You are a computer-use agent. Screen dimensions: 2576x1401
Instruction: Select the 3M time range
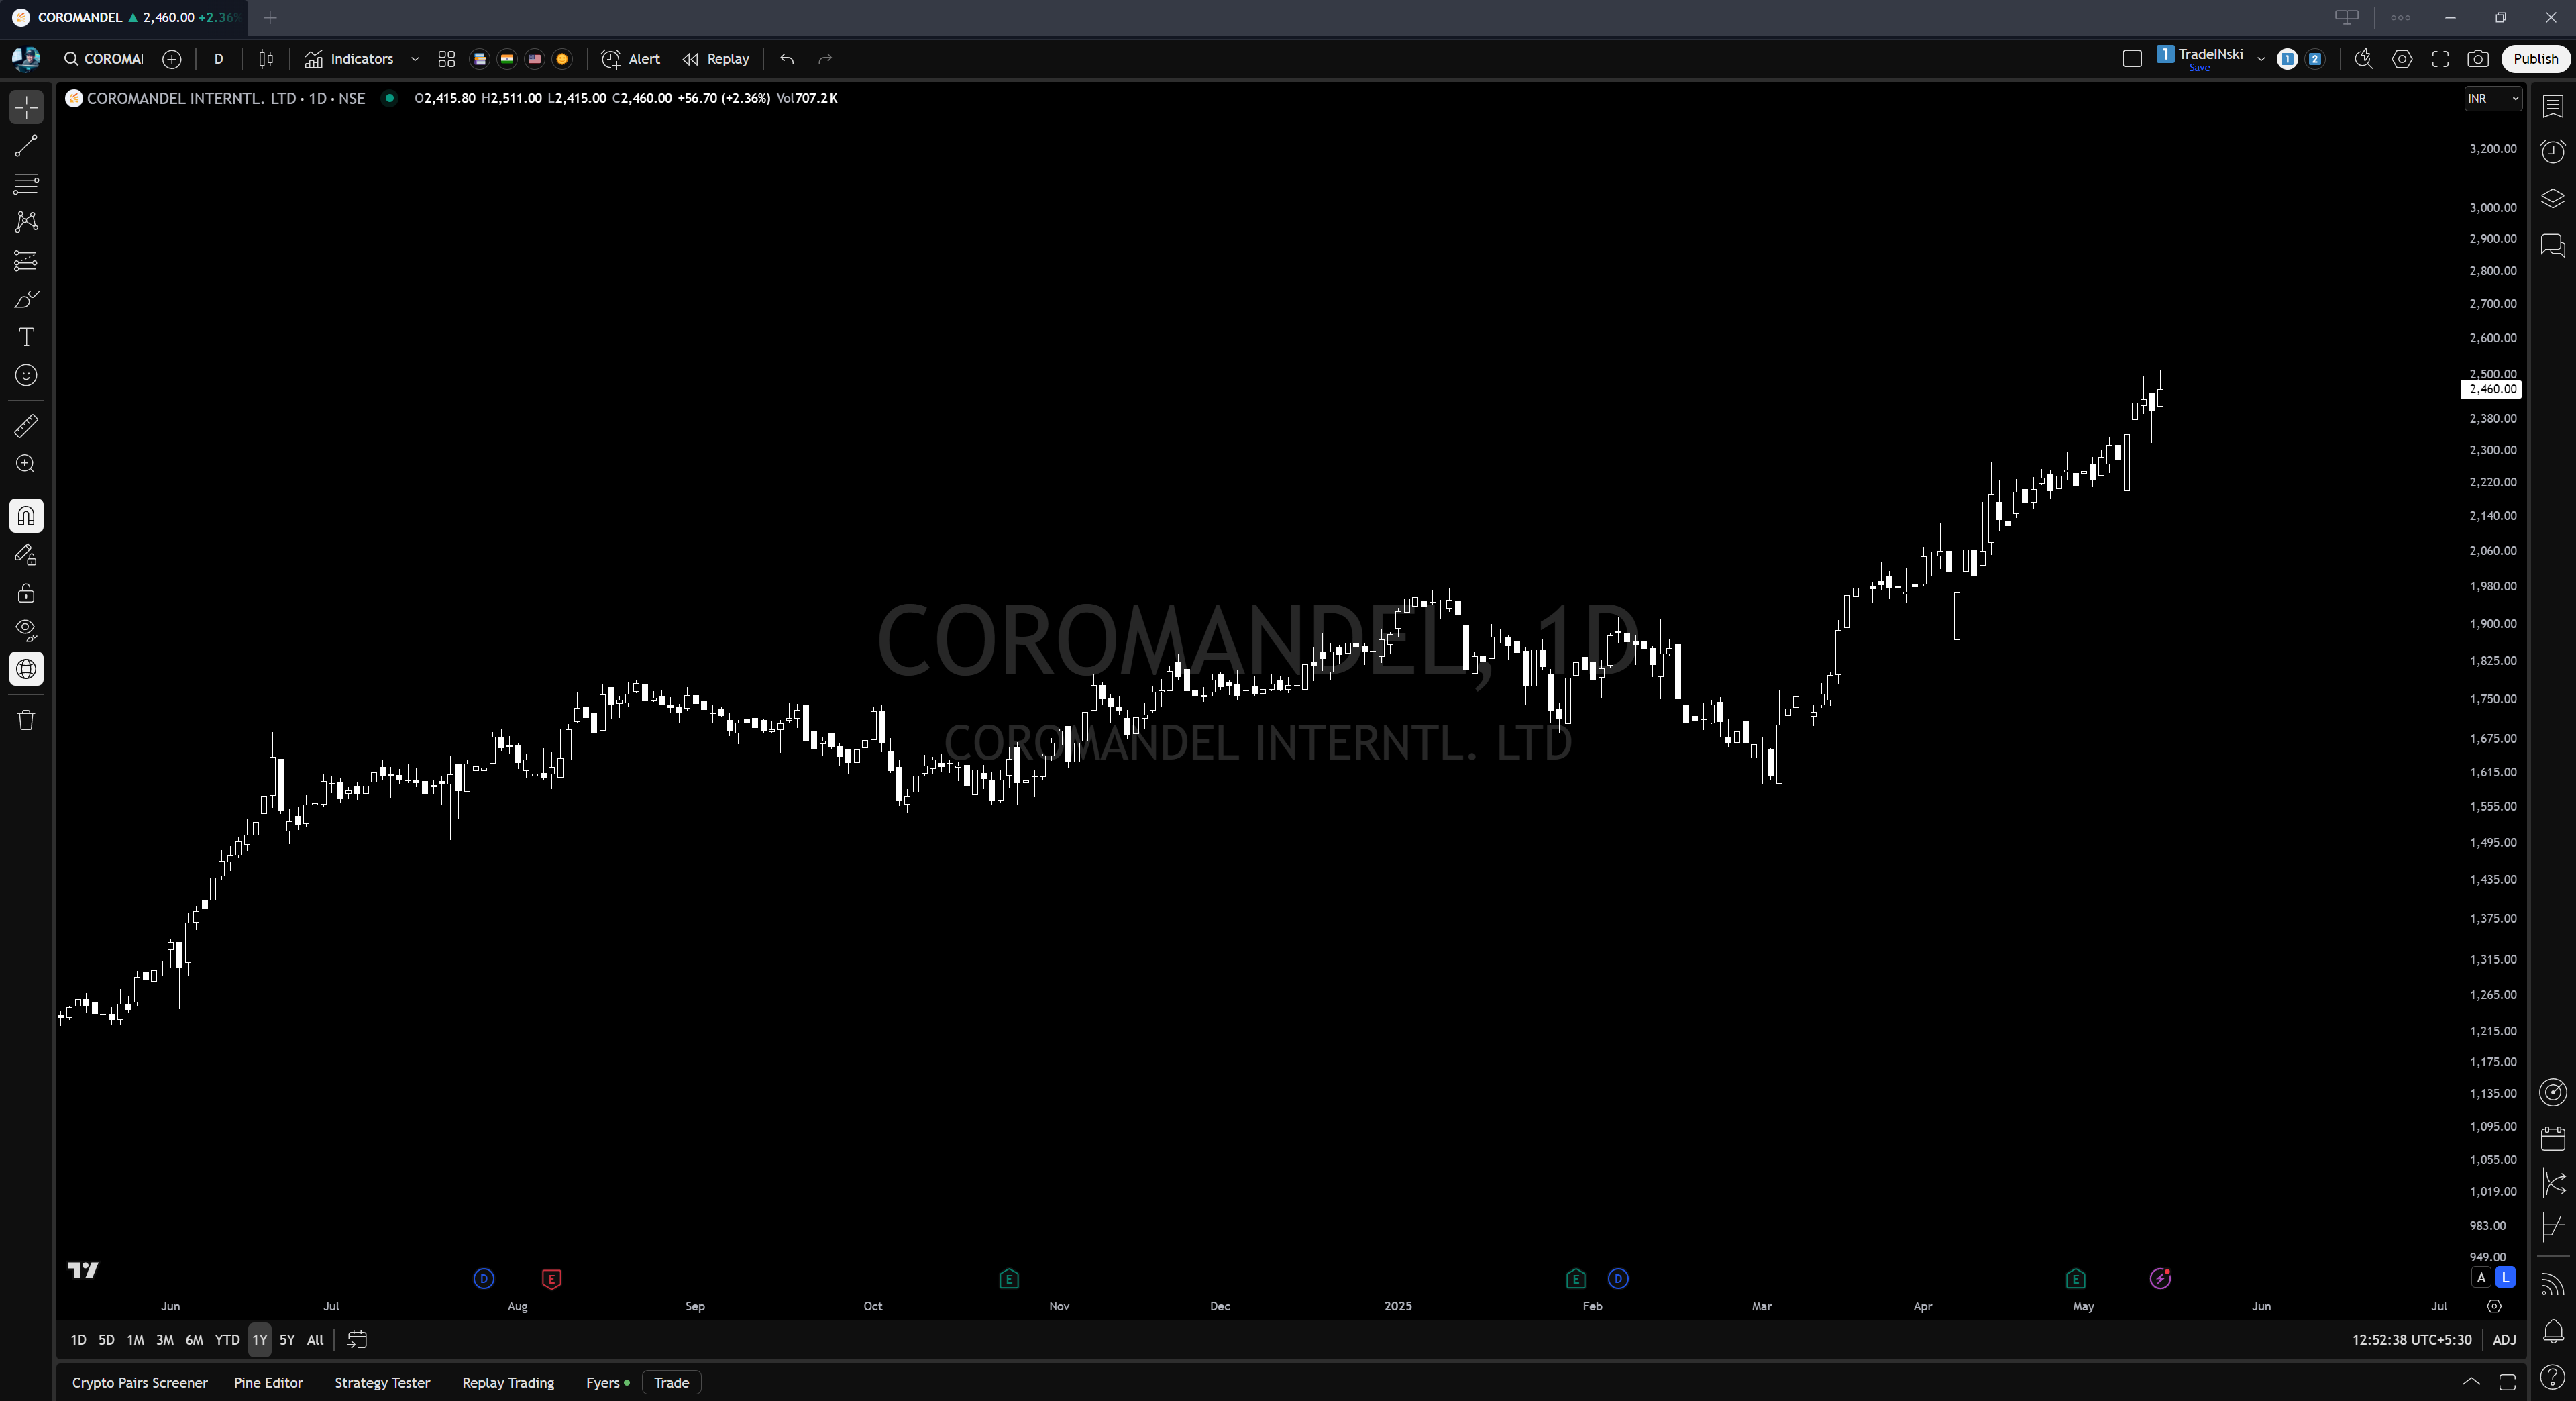tap(165, 1340)
